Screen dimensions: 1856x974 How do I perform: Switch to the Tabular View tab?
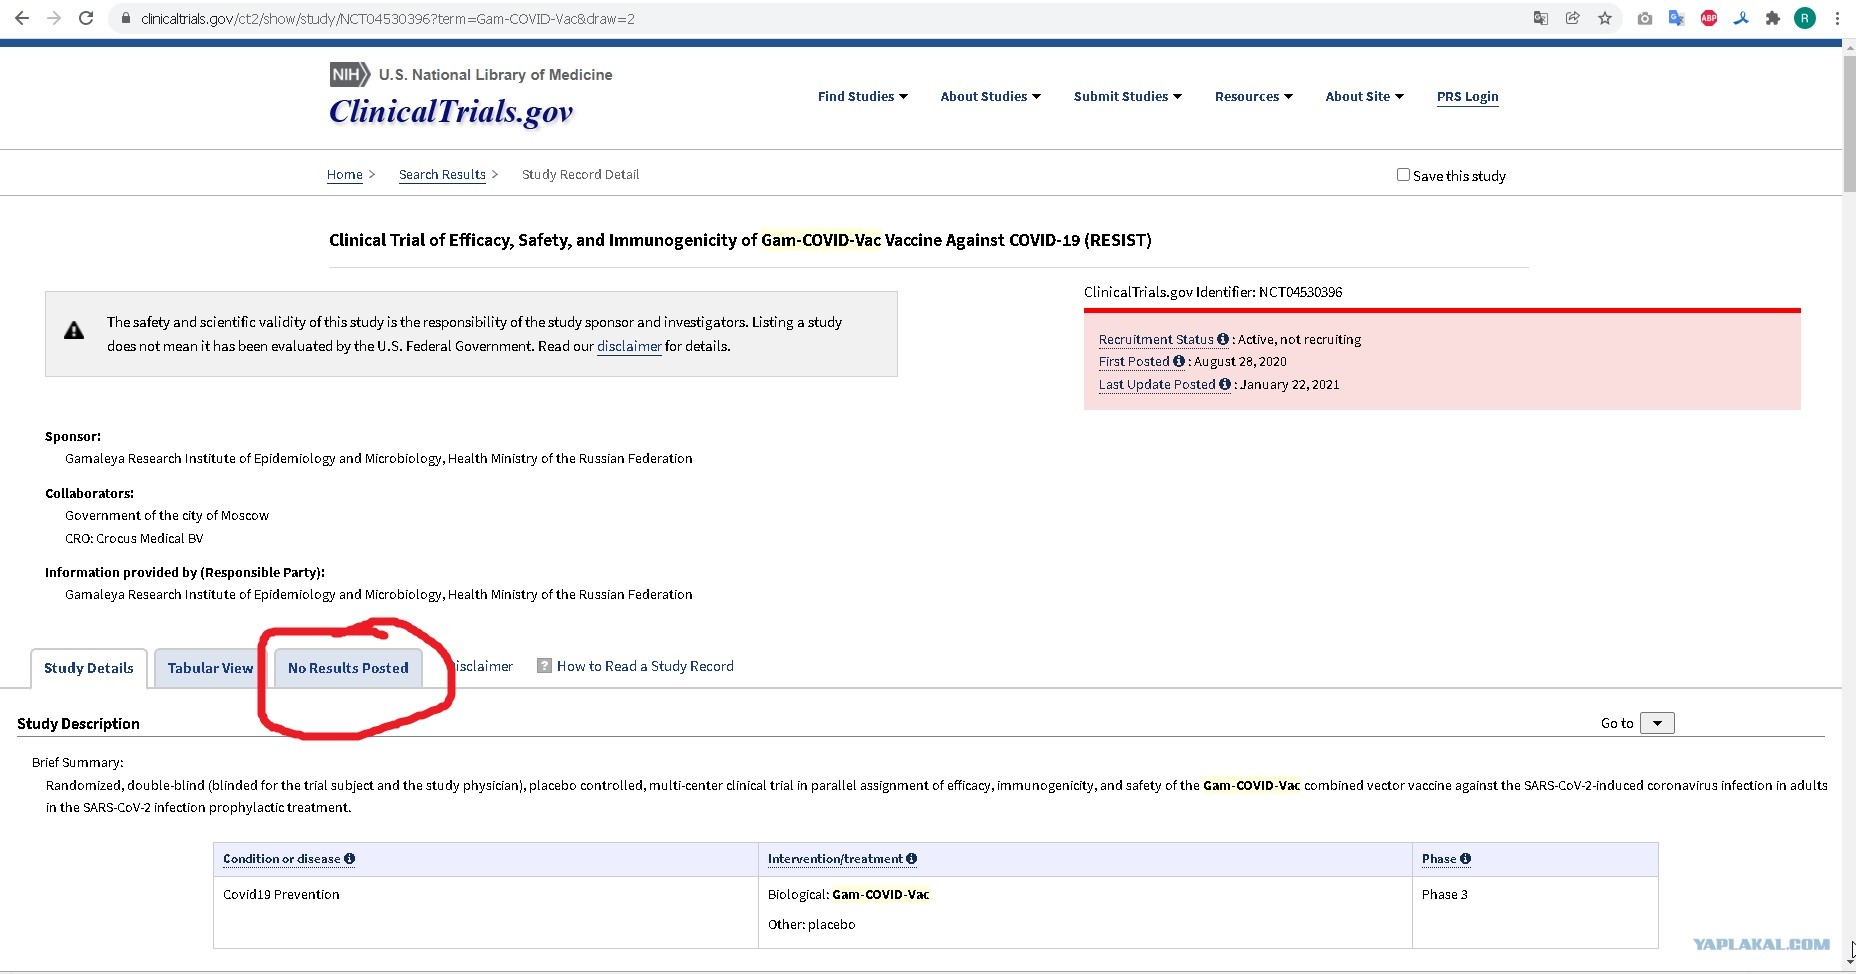210,668
